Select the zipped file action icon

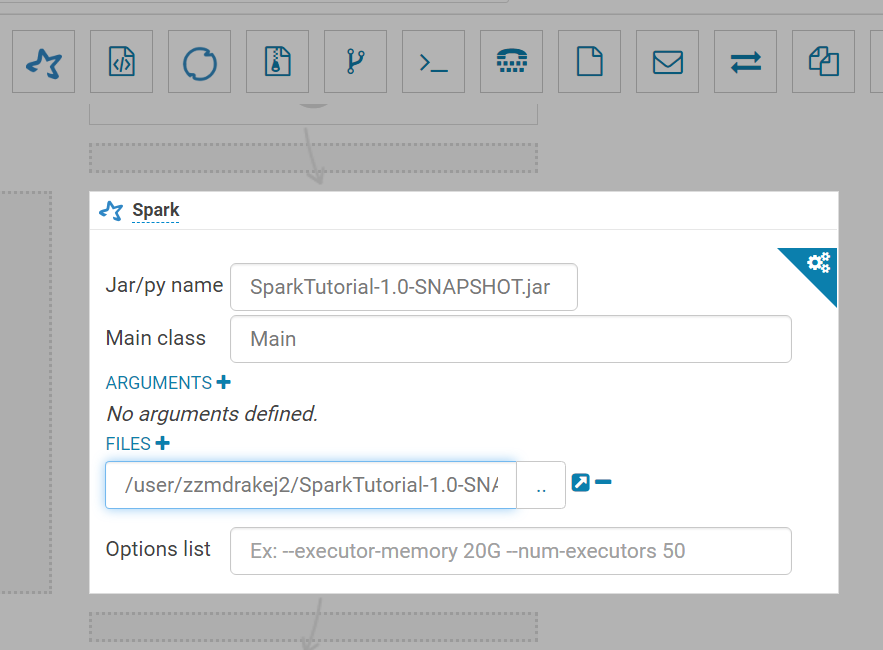point(278,61)
